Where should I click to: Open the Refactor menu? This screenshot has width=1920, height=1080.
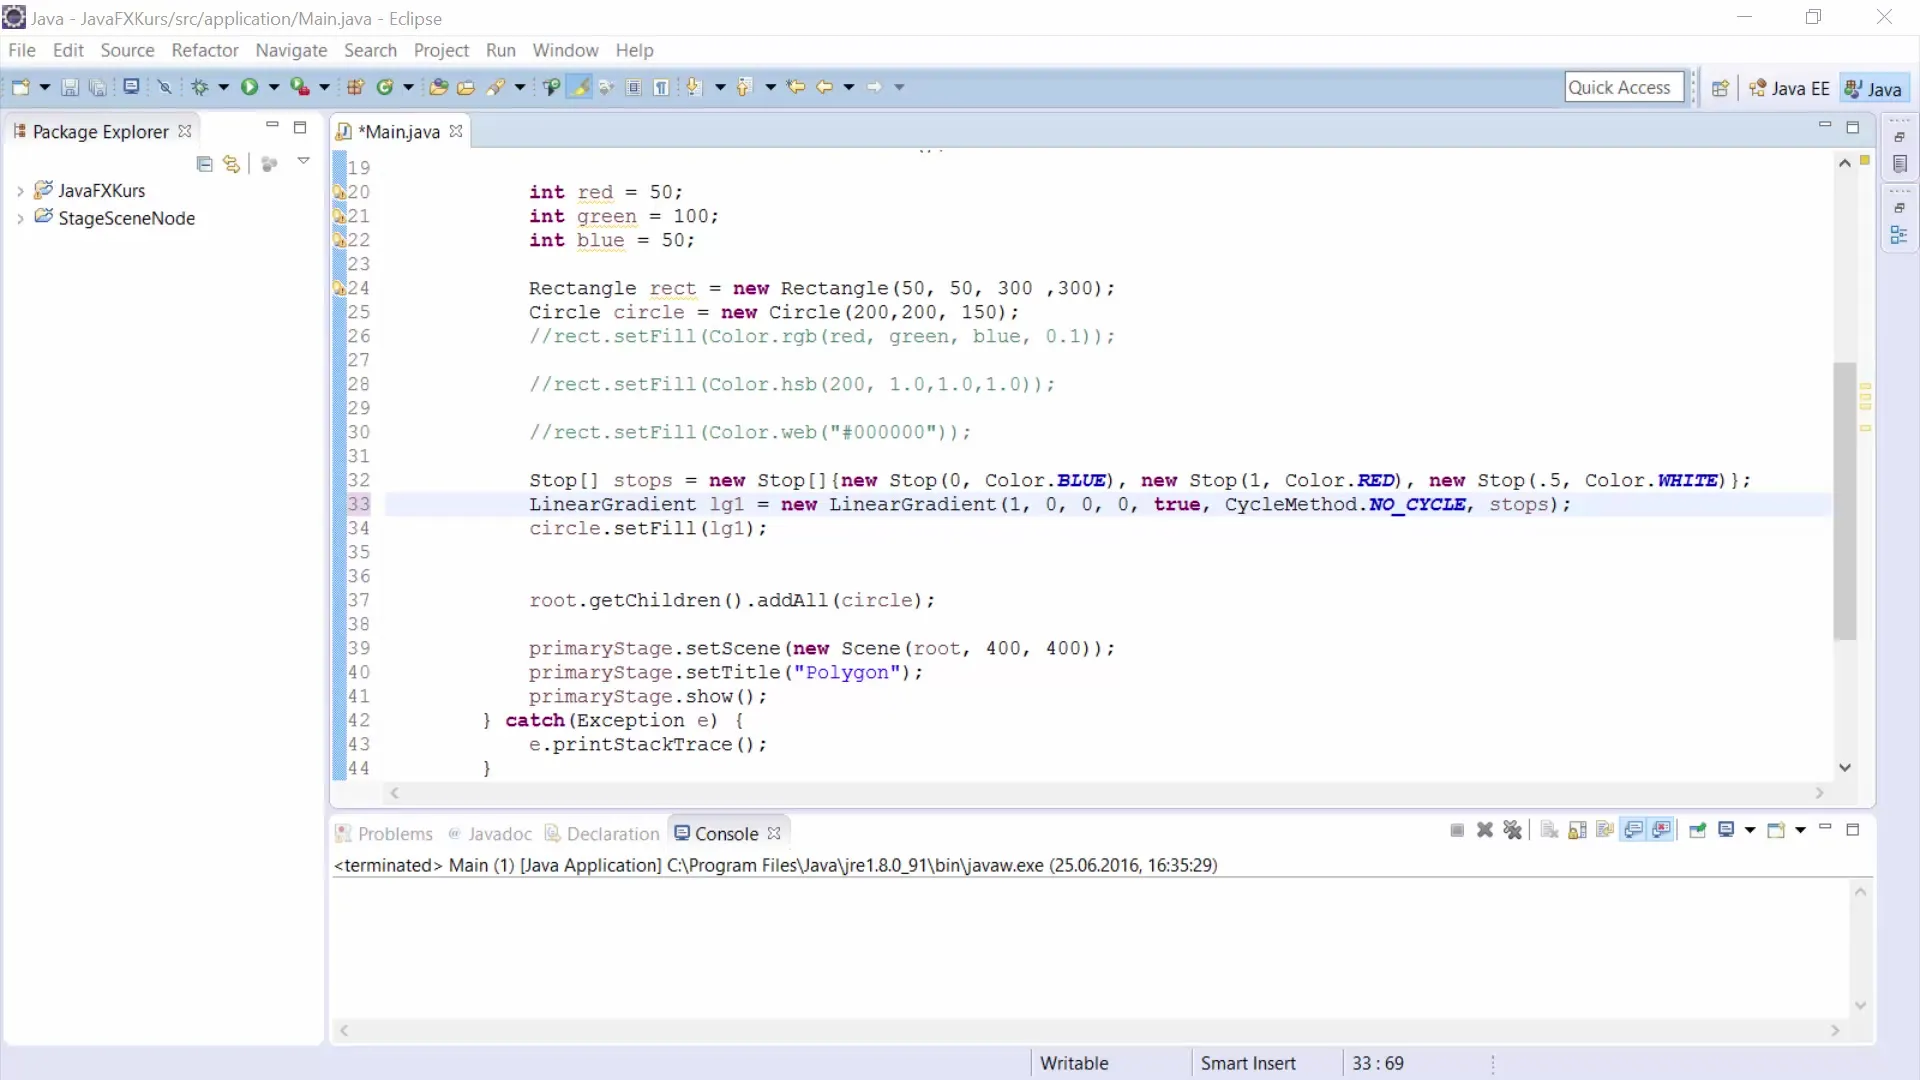click(205, 50)
